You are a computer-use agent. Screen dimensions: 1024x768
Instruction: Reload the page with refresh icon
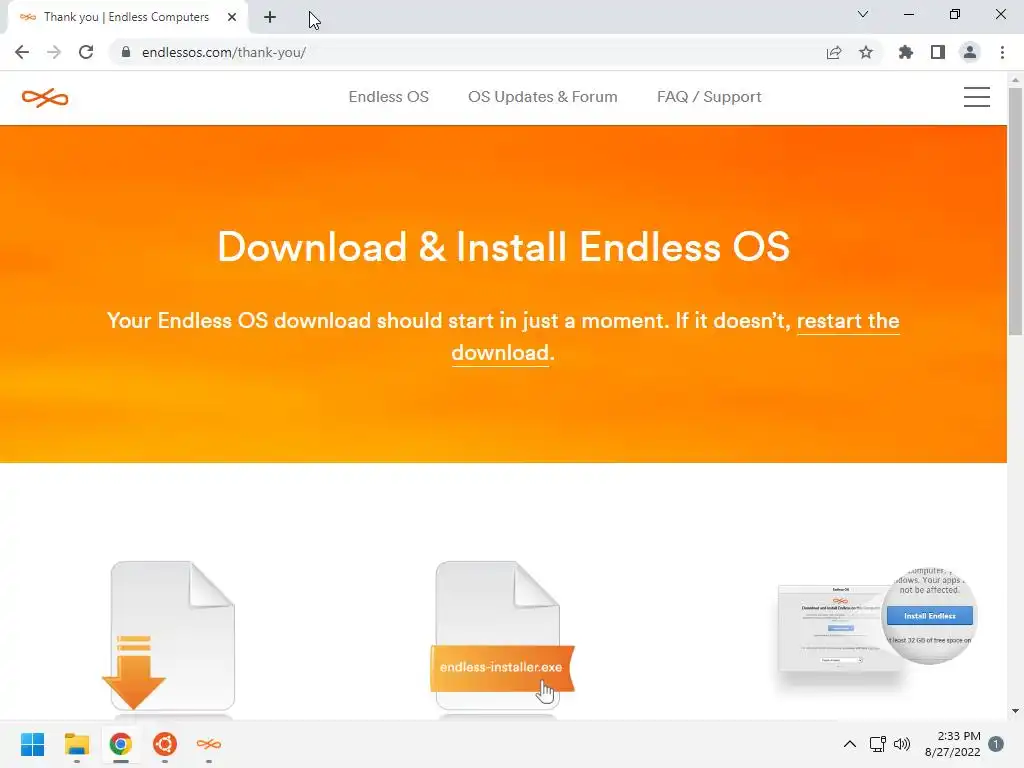click(x=86, y=52)
